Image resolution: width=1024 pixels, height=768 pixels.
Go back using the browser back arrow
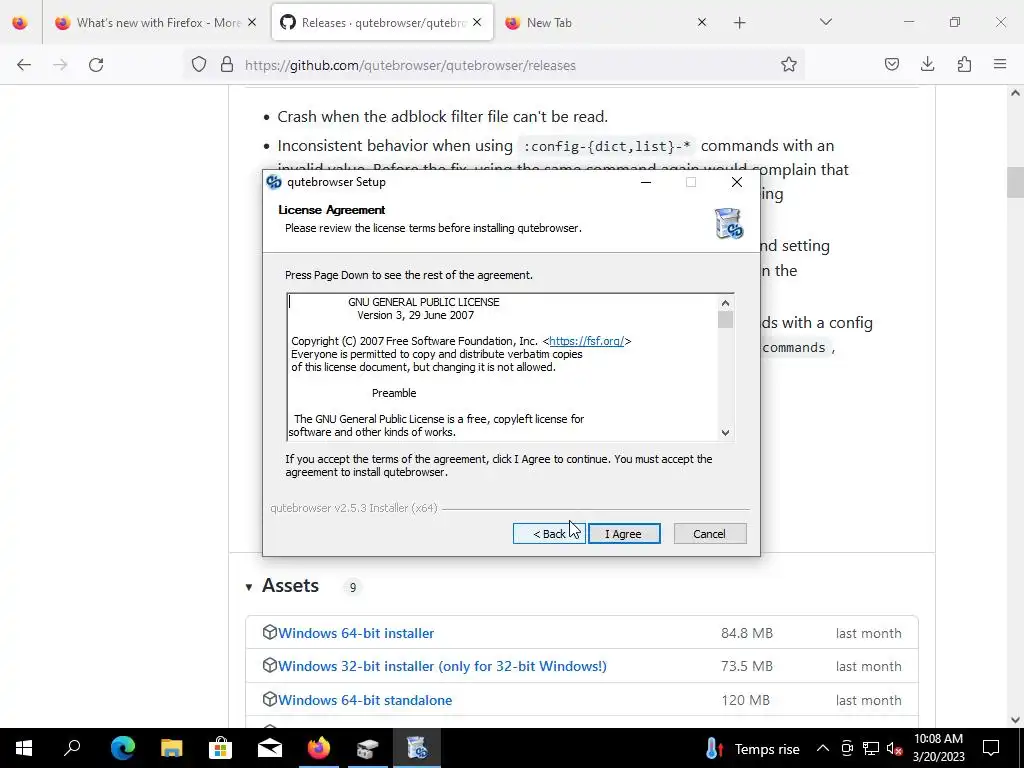pyautogui.click(x=24, y=65)
